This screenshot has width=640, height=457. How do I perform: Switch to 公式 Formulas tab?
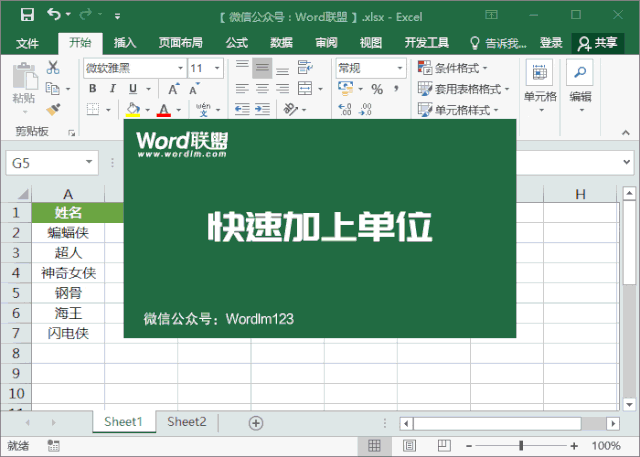tap(236, 43)
